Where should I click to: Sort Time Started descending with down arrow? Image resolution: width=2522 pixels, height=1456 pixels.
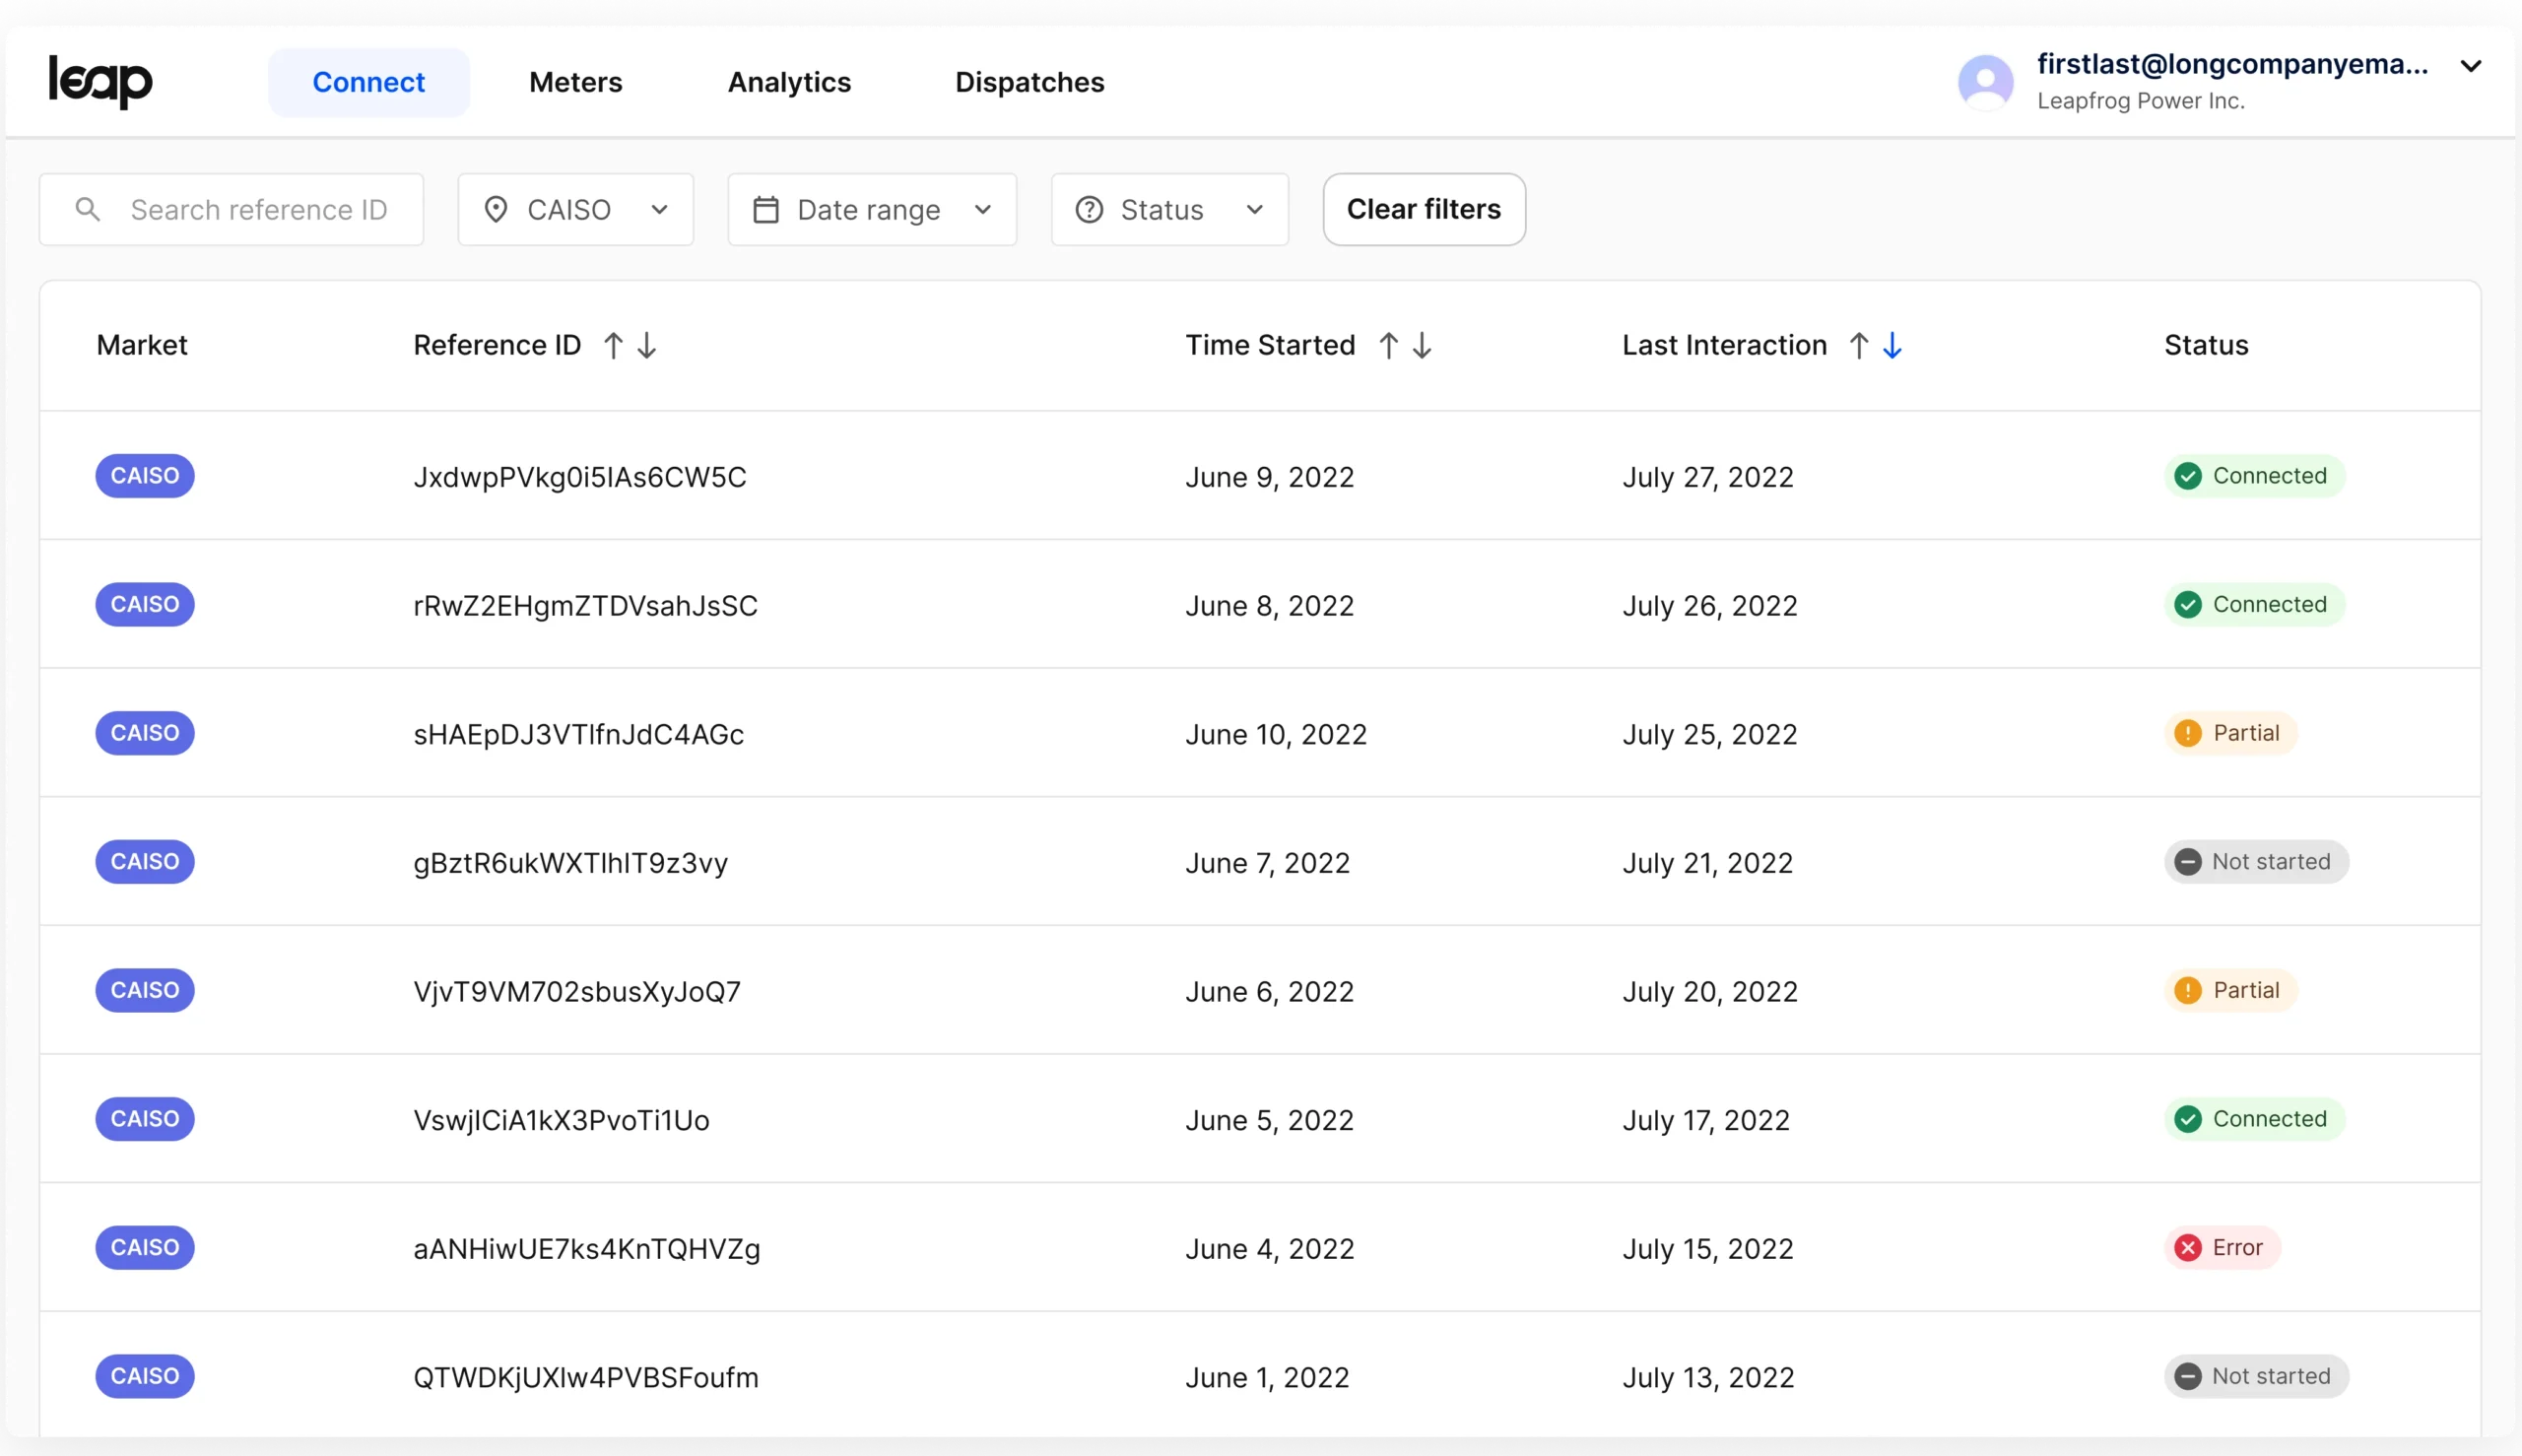[1422, 345]
